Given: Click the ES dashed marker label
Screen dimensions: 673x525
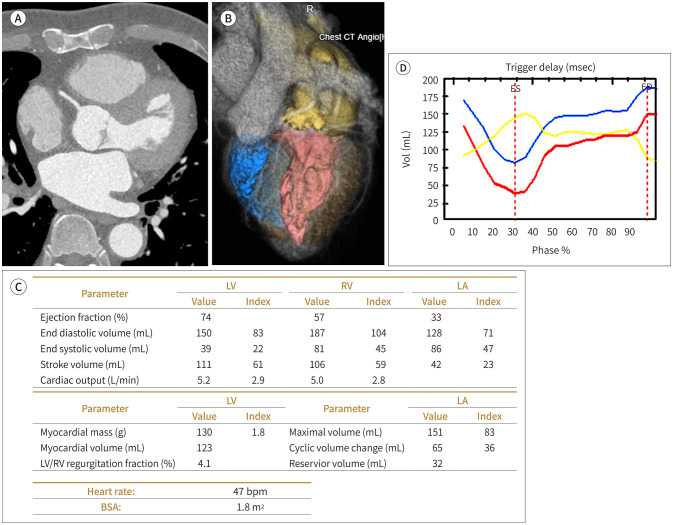Looking at the screenshot, I should 515,88.
